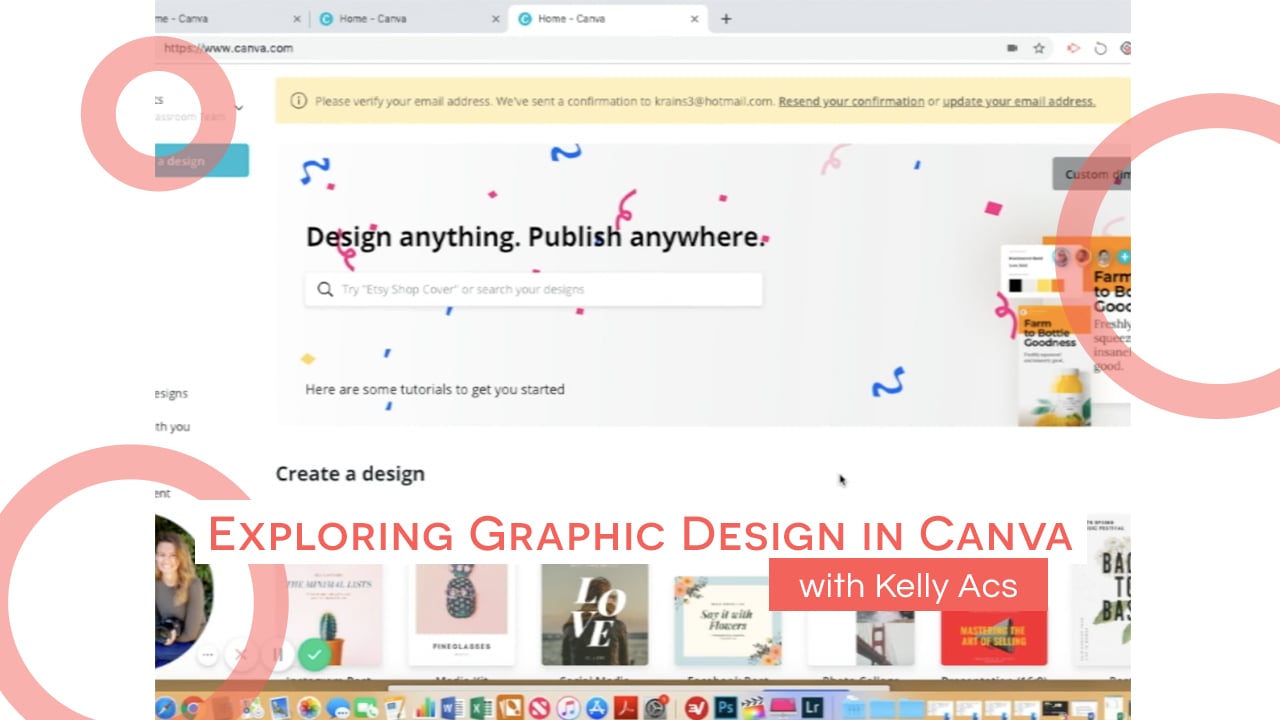Close the active Home - Canva tab
1280x720 pixels.
click(695, 18)
